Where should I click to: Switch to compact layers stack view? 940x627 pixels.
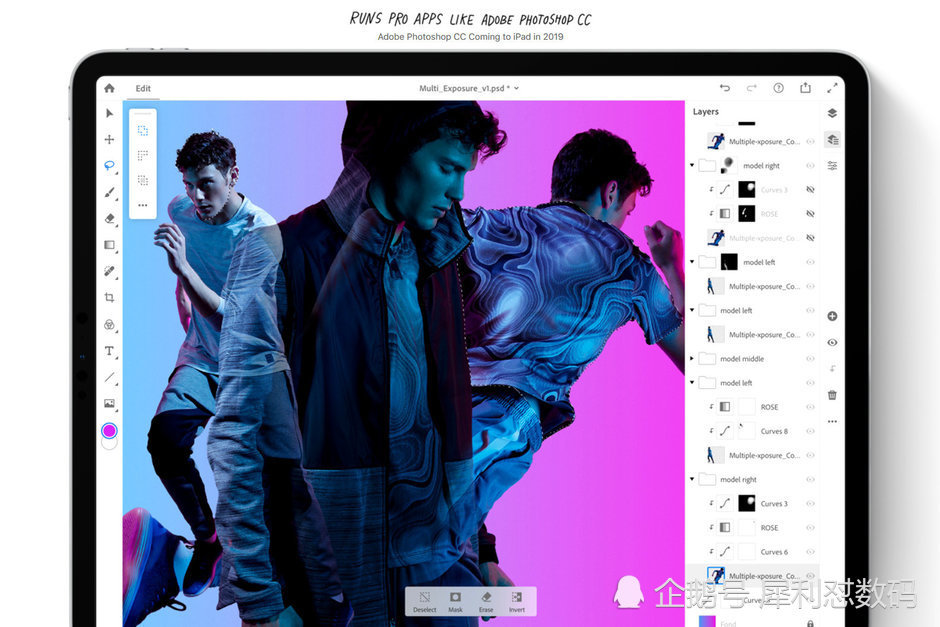pos(832,113)
